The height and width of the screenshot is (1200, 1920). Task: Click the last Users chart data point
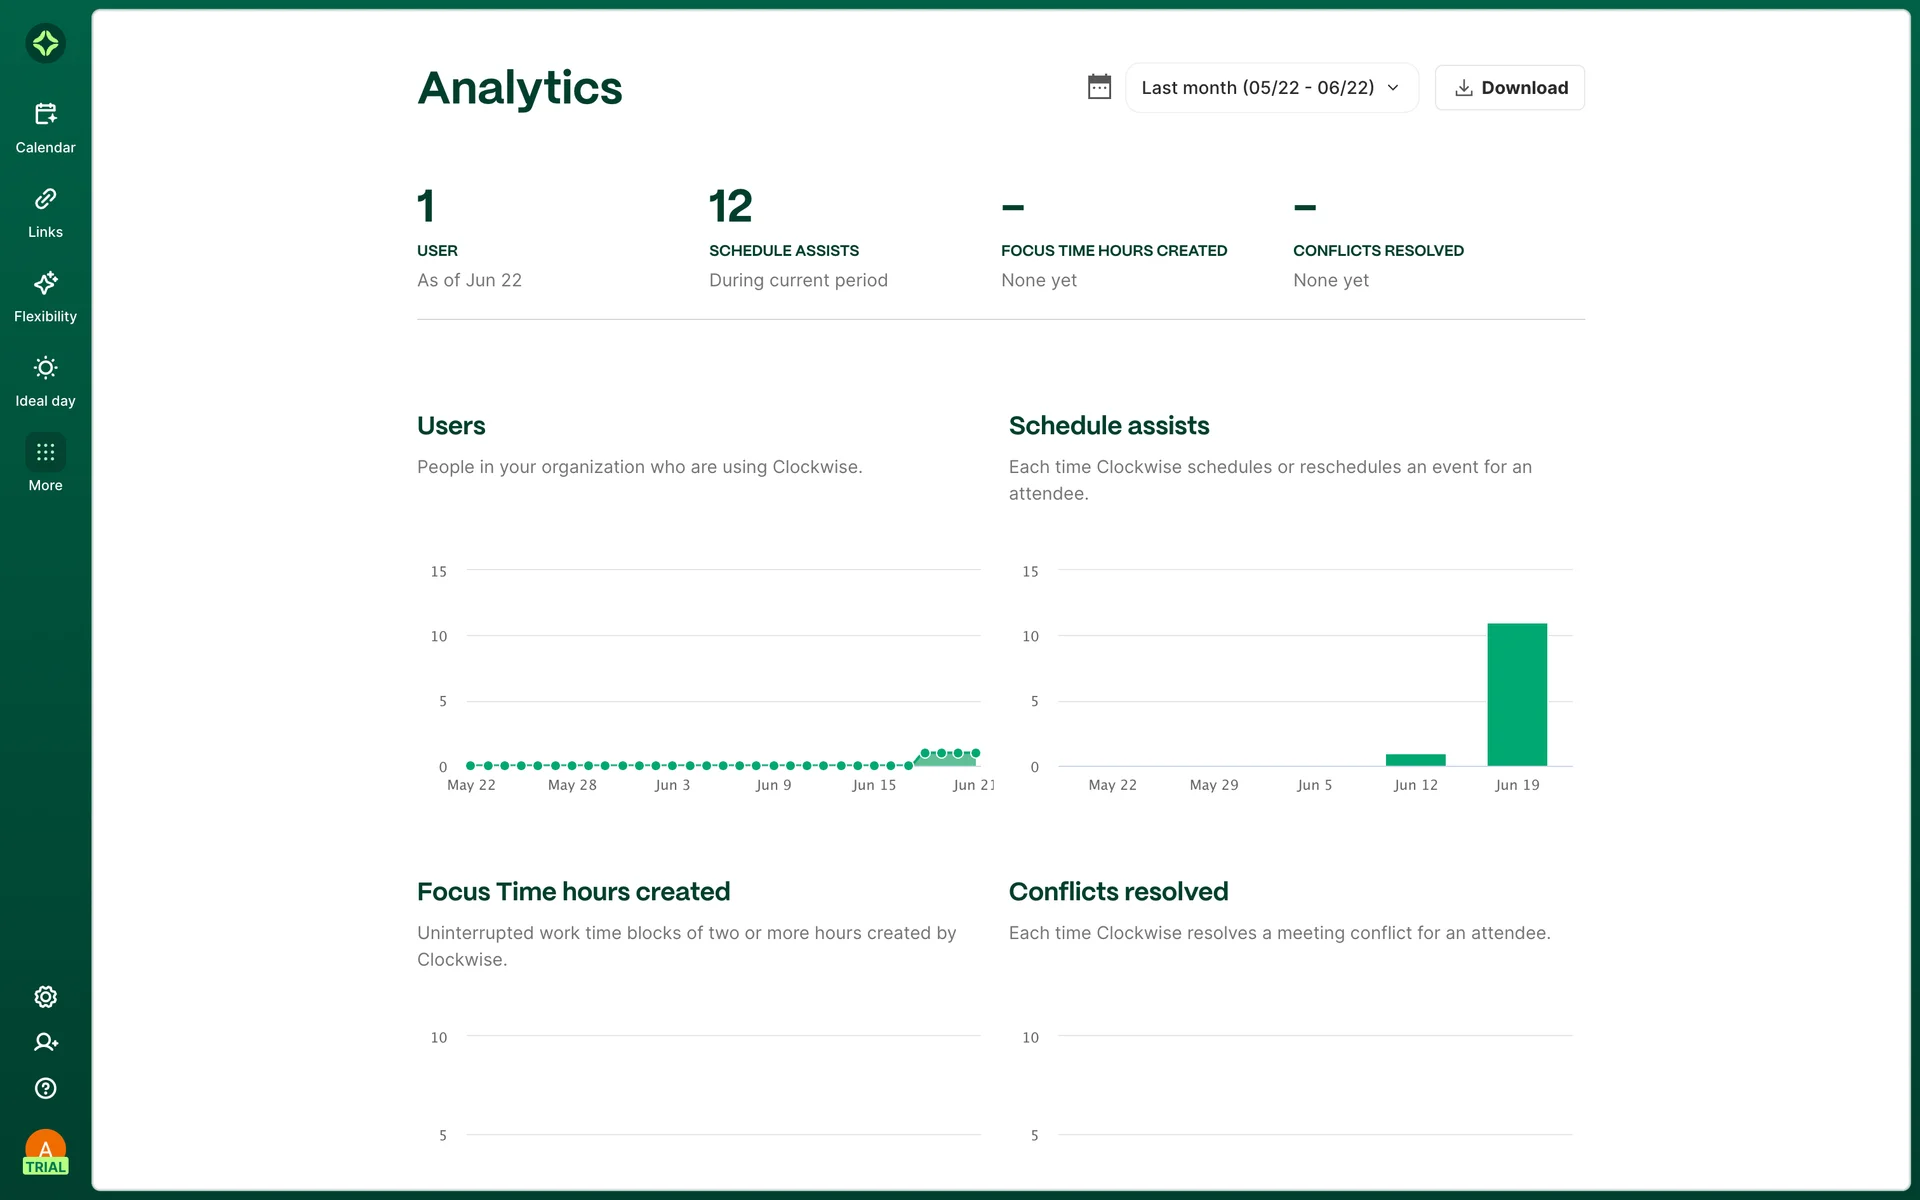[x=976, y=753]
